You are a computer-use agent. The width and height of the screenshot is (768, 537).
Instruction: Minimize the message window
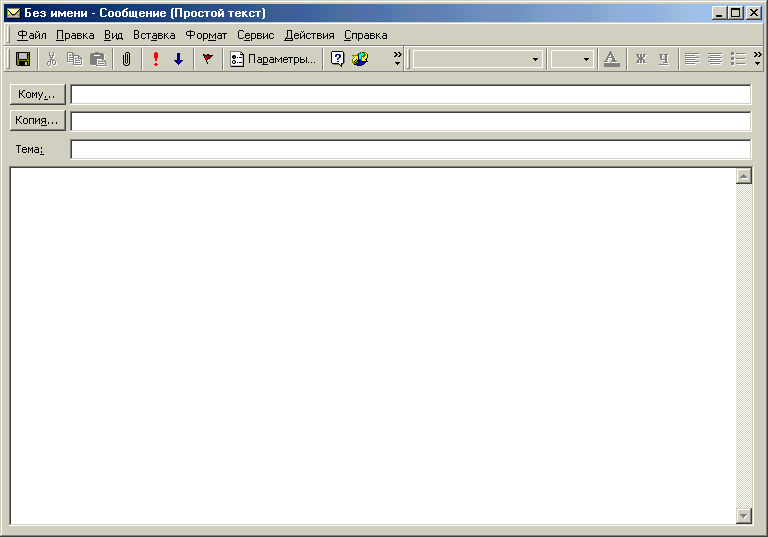[x=719, y=13]
